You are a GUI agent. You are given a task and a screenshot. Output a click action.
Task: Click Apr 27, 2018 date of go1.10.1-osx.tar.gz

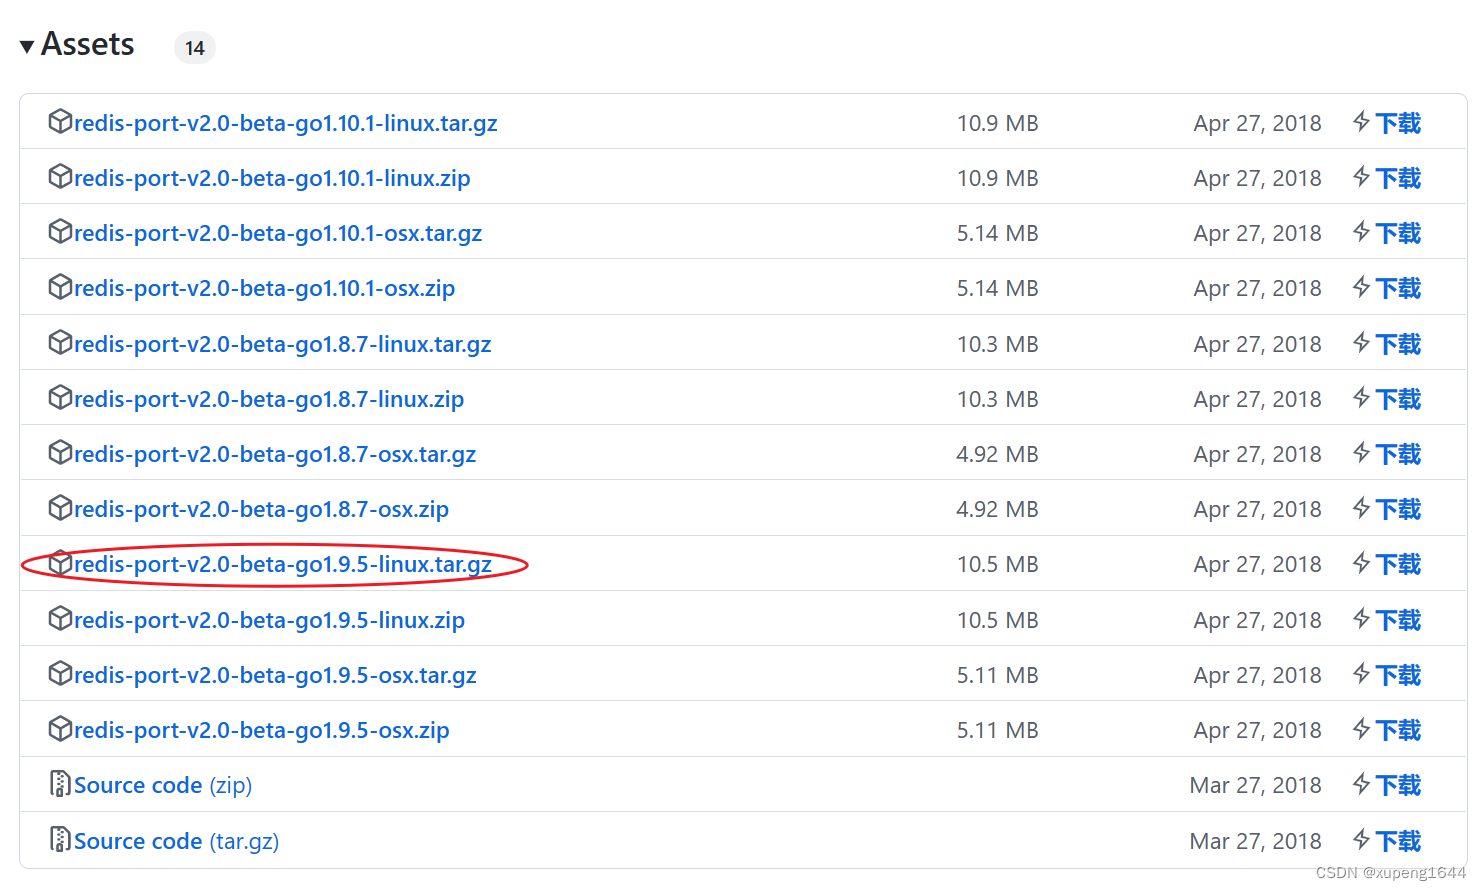pyautogui.click(x=1258, y=233)
